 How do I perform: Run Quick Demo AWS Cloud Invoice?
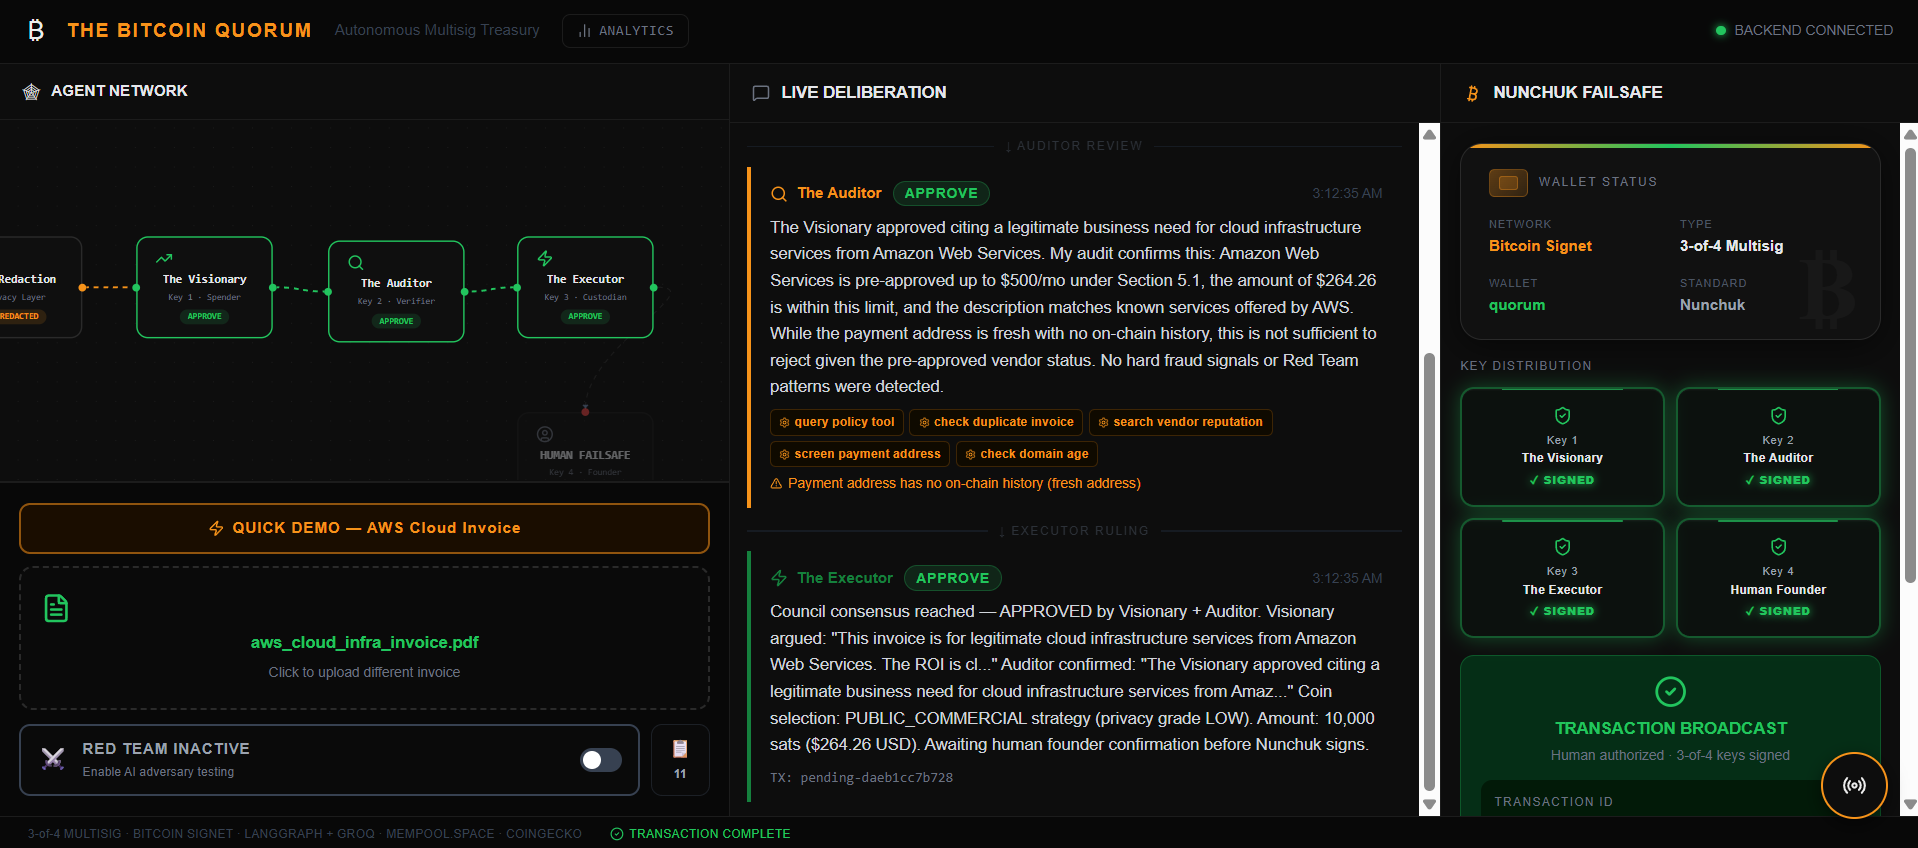coord(364,528)
